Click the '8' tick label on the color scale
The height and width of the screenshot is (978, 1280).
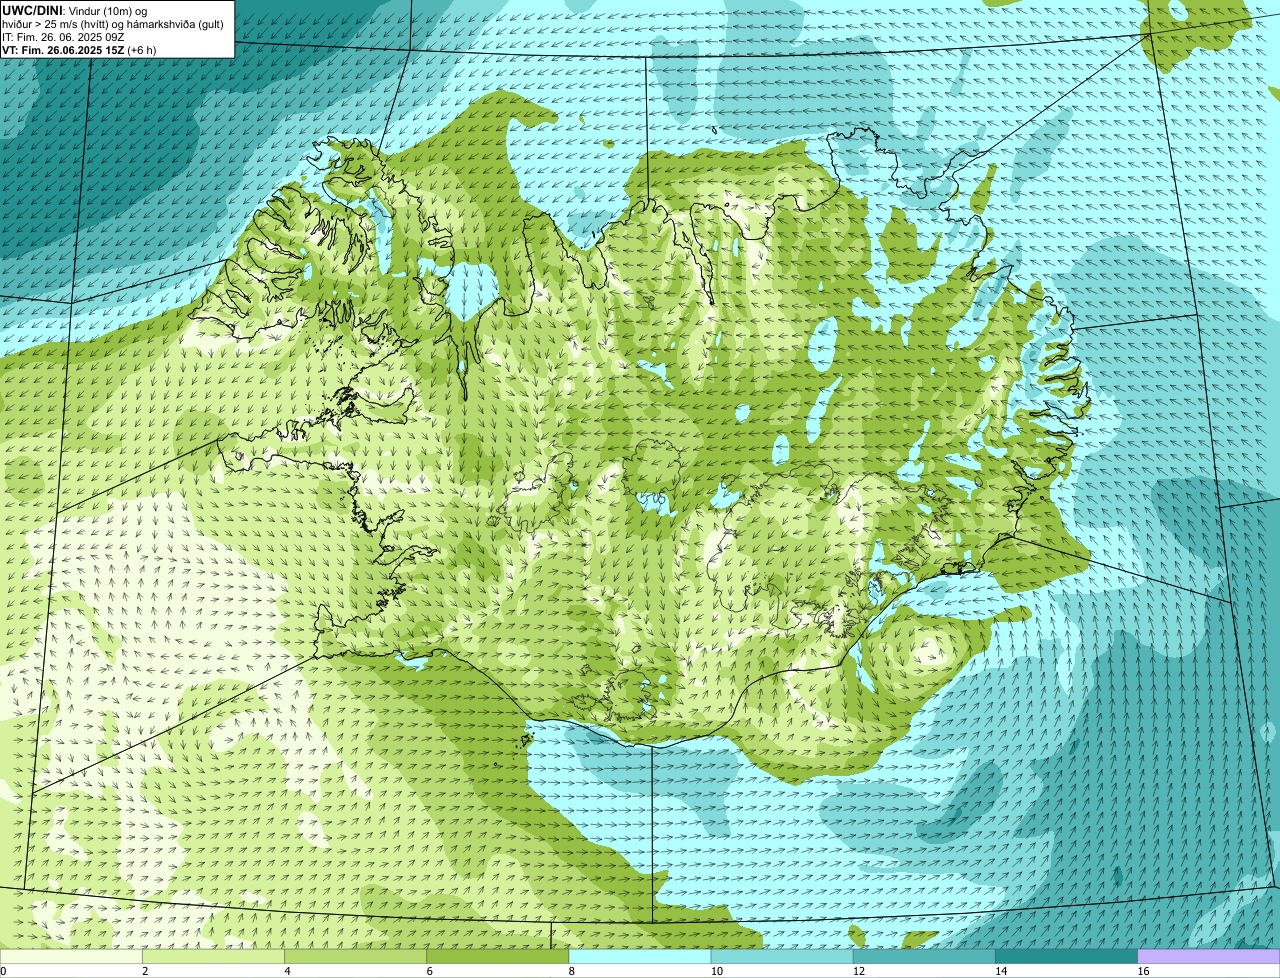(572, 971)
